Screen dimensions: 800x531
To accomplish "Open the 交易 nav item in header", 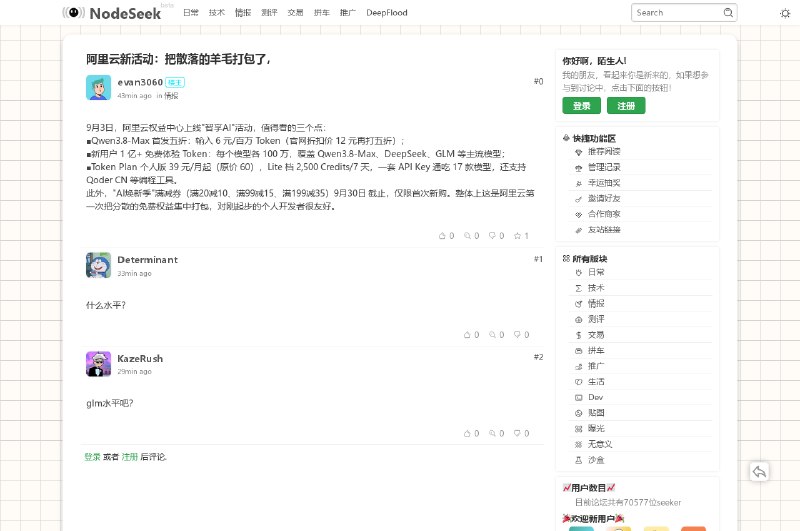I will tap(295, 13).
